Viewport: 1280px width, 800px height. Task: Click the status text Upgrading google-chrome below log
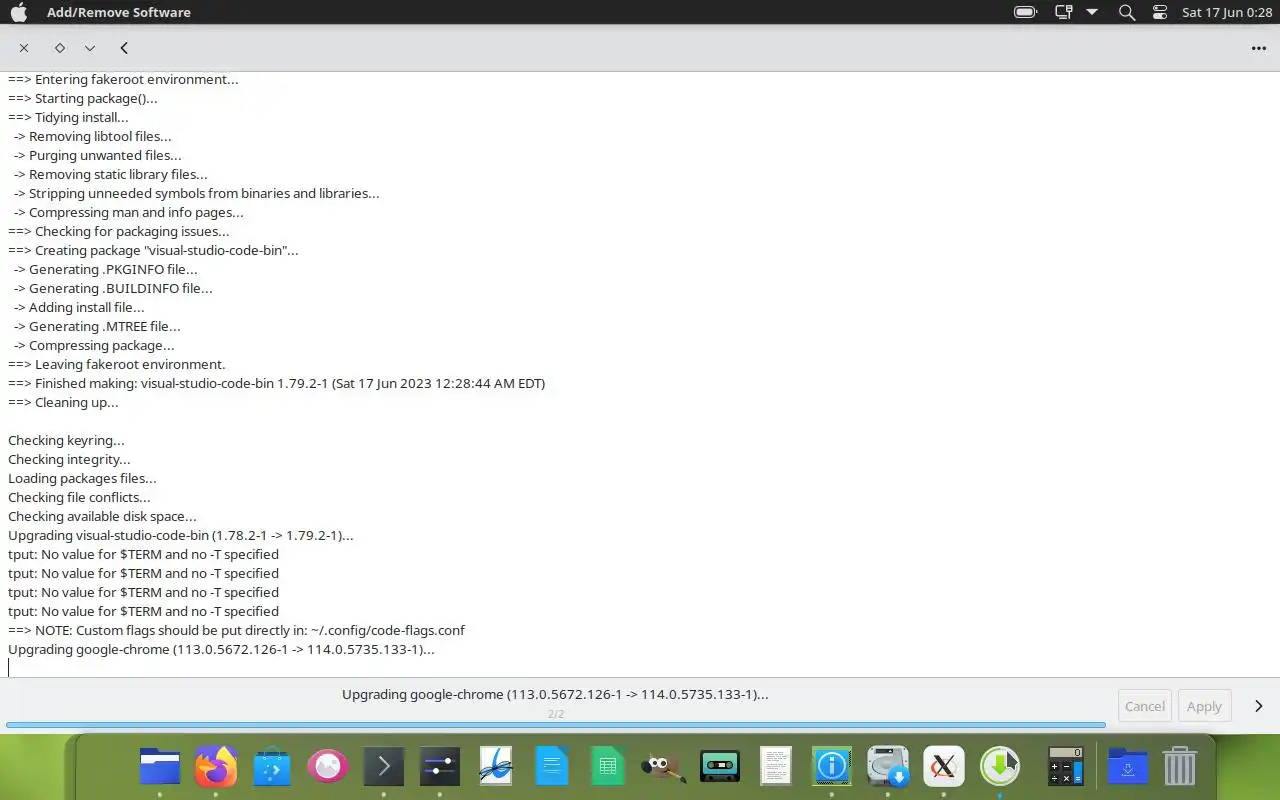[x=555, y=694]
